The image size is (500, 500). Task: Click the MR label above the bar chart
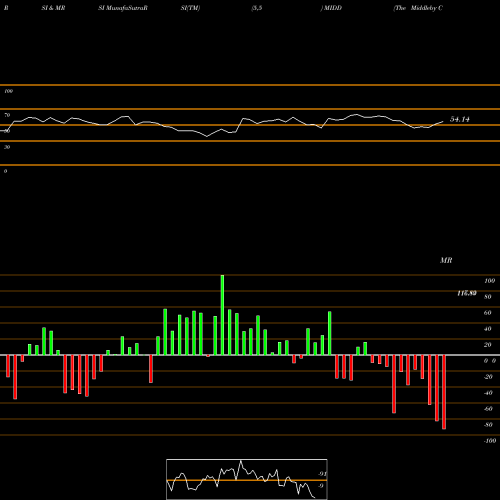point(446,260)
